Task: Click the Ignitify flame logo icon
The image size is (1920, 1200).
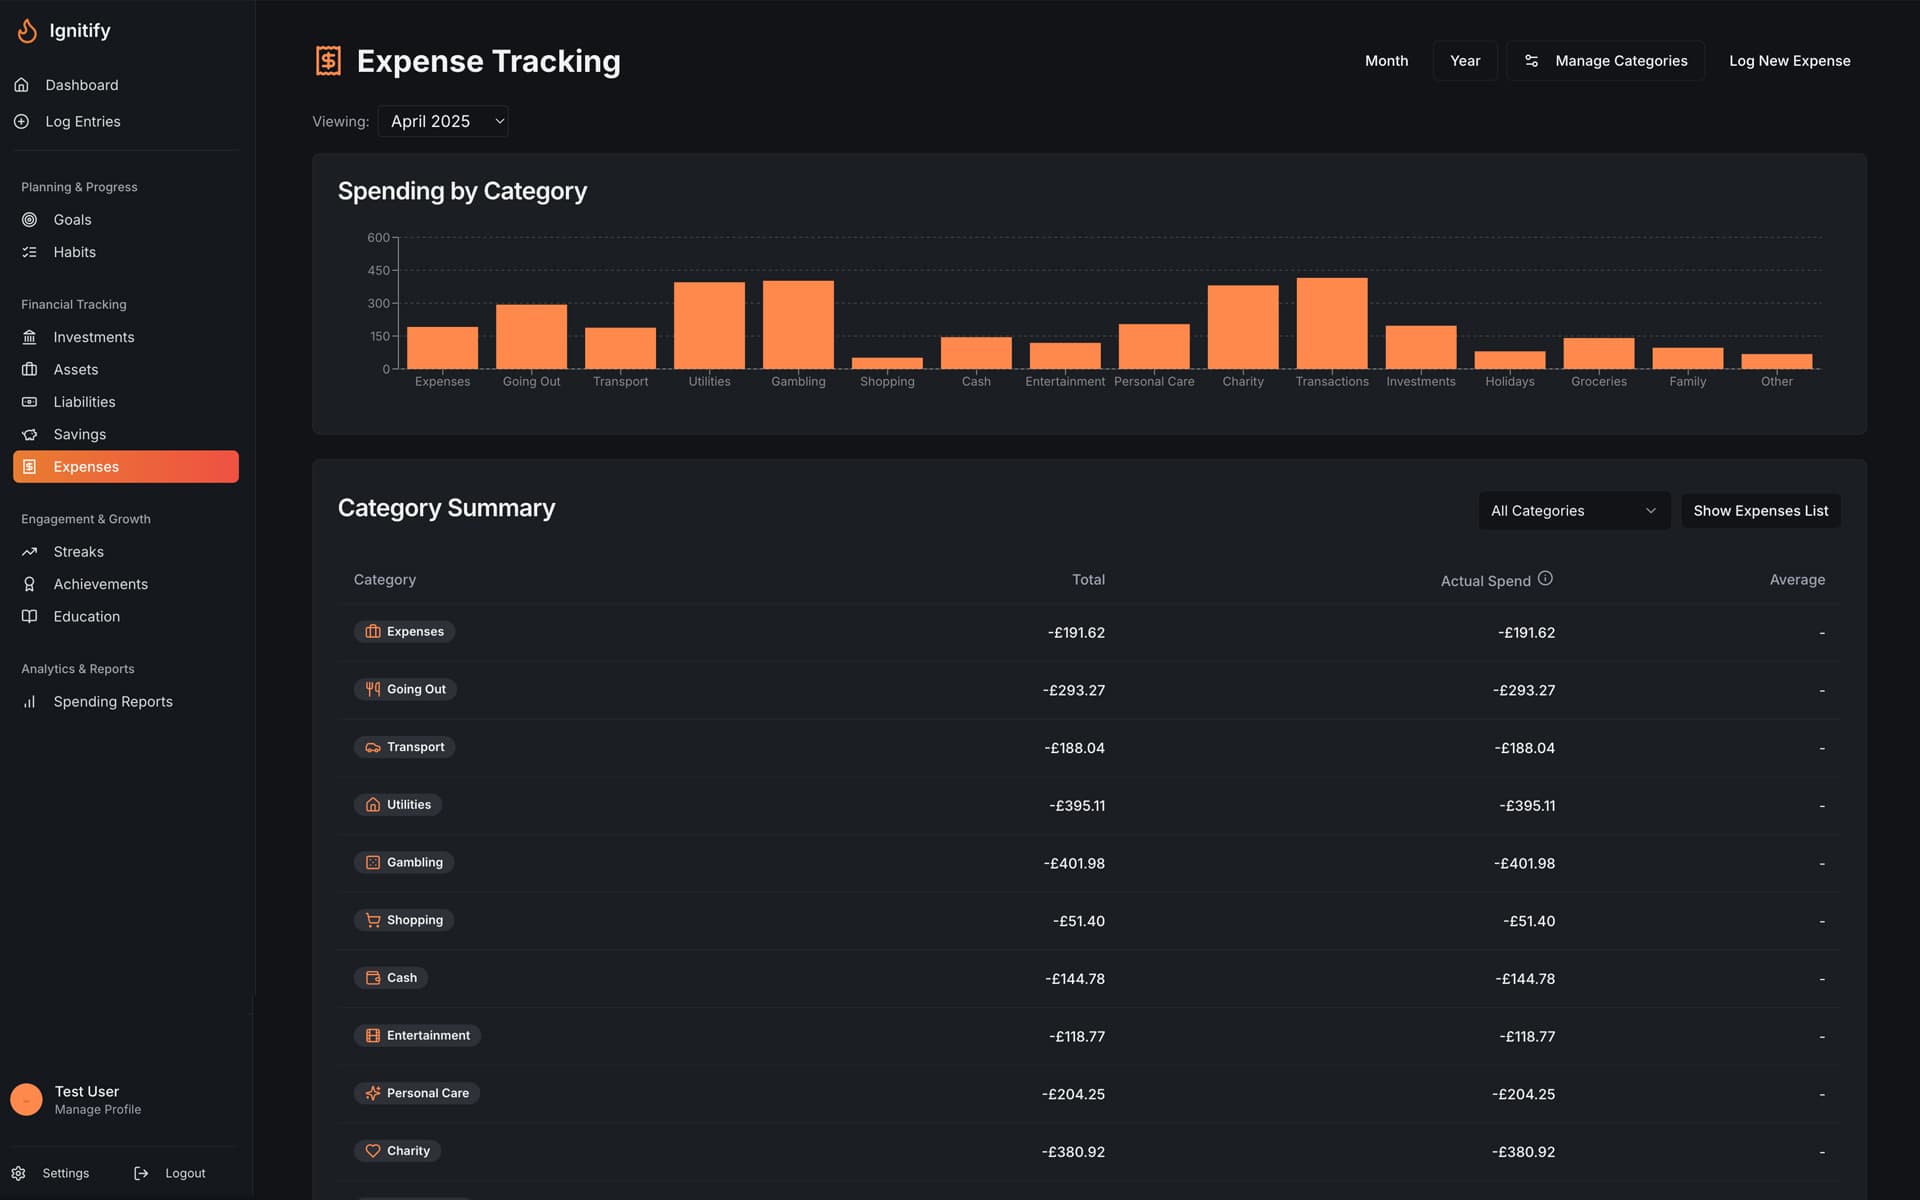Action: point(27,31)
